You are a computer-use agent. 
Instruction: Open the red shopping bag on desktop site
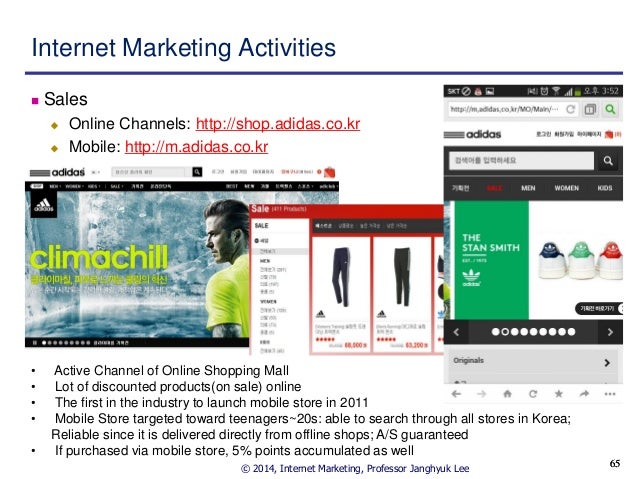[330, 172]
